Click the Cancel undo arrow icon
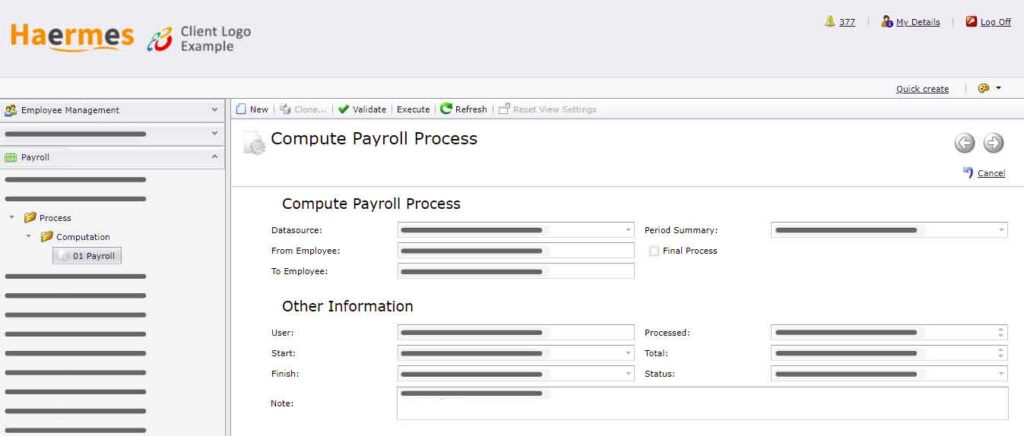Viewport: 1024px width, 436px height. pos(968,172)
